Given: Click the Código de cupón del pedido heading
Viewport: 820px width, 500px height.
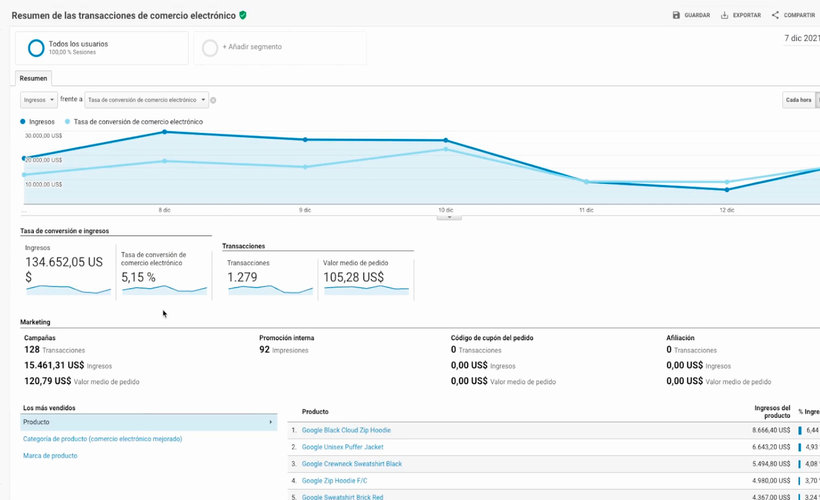Looking at the screenshot, I should pyautogui.click(x=492, y=338).
